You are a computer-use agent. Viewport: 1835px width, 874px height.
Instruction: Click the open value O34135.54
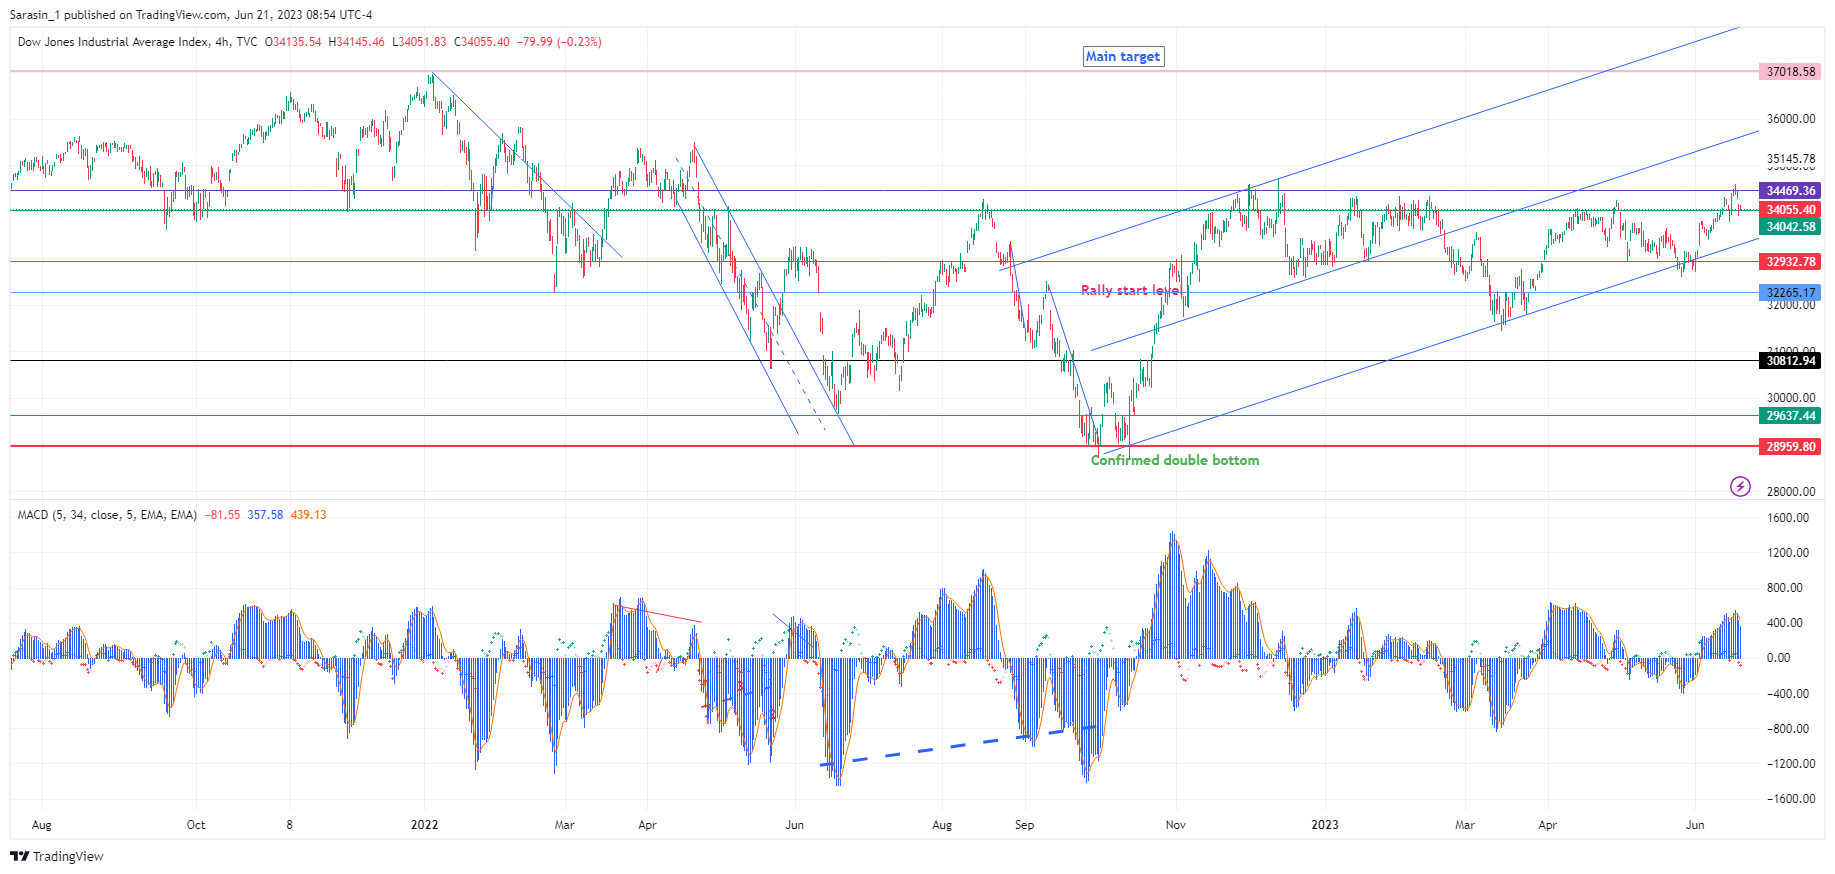293,42
